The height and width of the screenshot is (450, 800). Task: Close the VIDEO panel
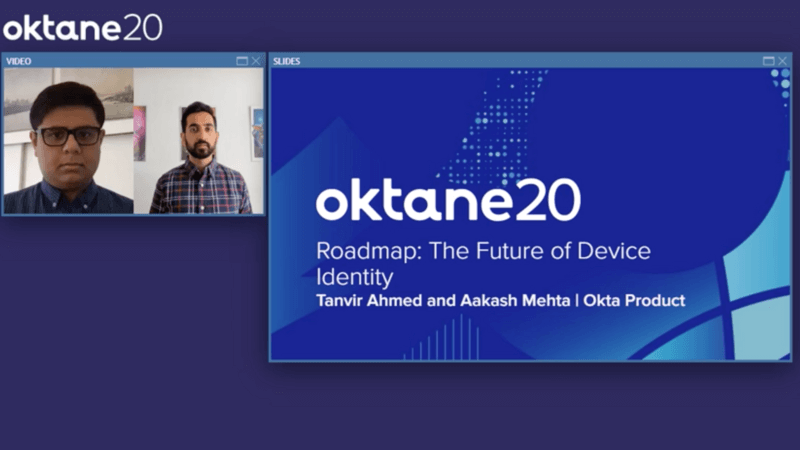[x=256, y=61]
